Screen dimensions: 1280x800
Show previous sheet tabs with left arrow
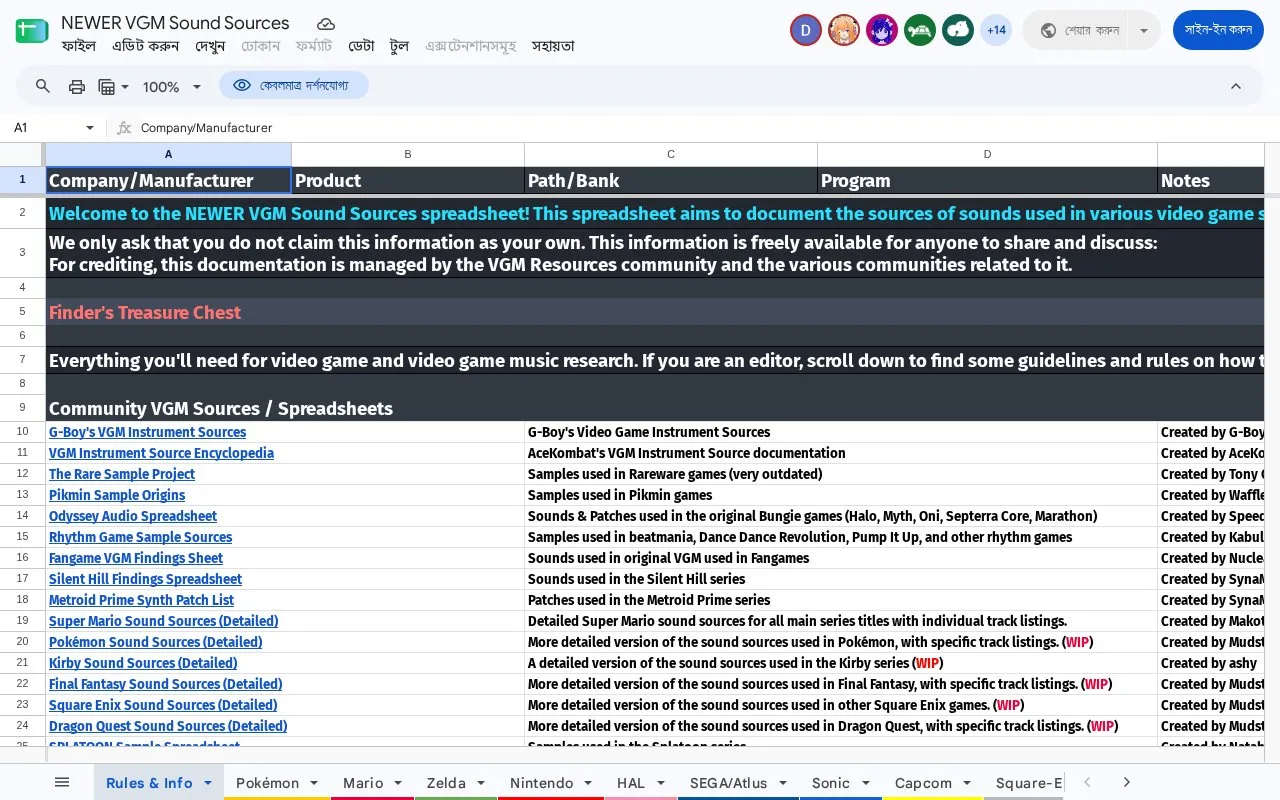tap(1087, 782)
